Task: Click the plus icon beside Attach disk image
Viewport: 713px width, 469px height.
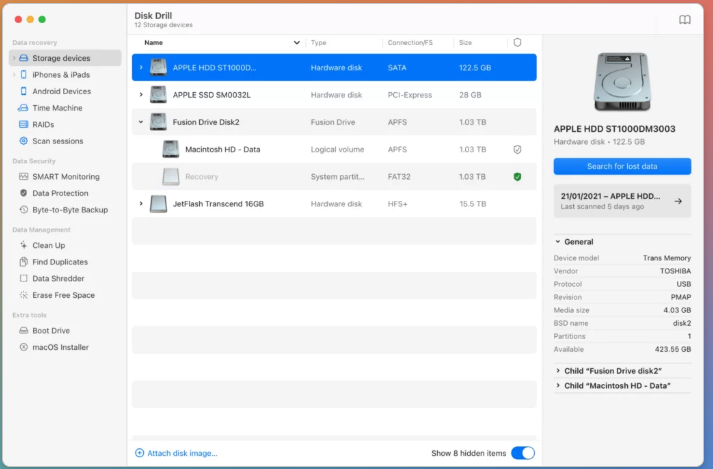Action: pyautogui.click(x=140, y=453)
